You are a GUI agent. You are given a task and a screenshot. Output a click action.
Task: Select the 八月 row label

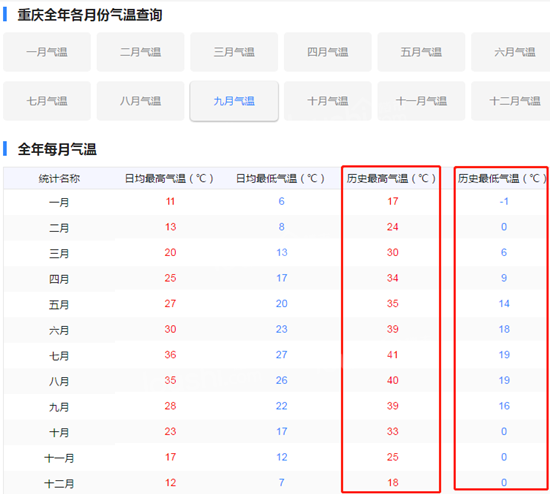click(x=59, y=381)
